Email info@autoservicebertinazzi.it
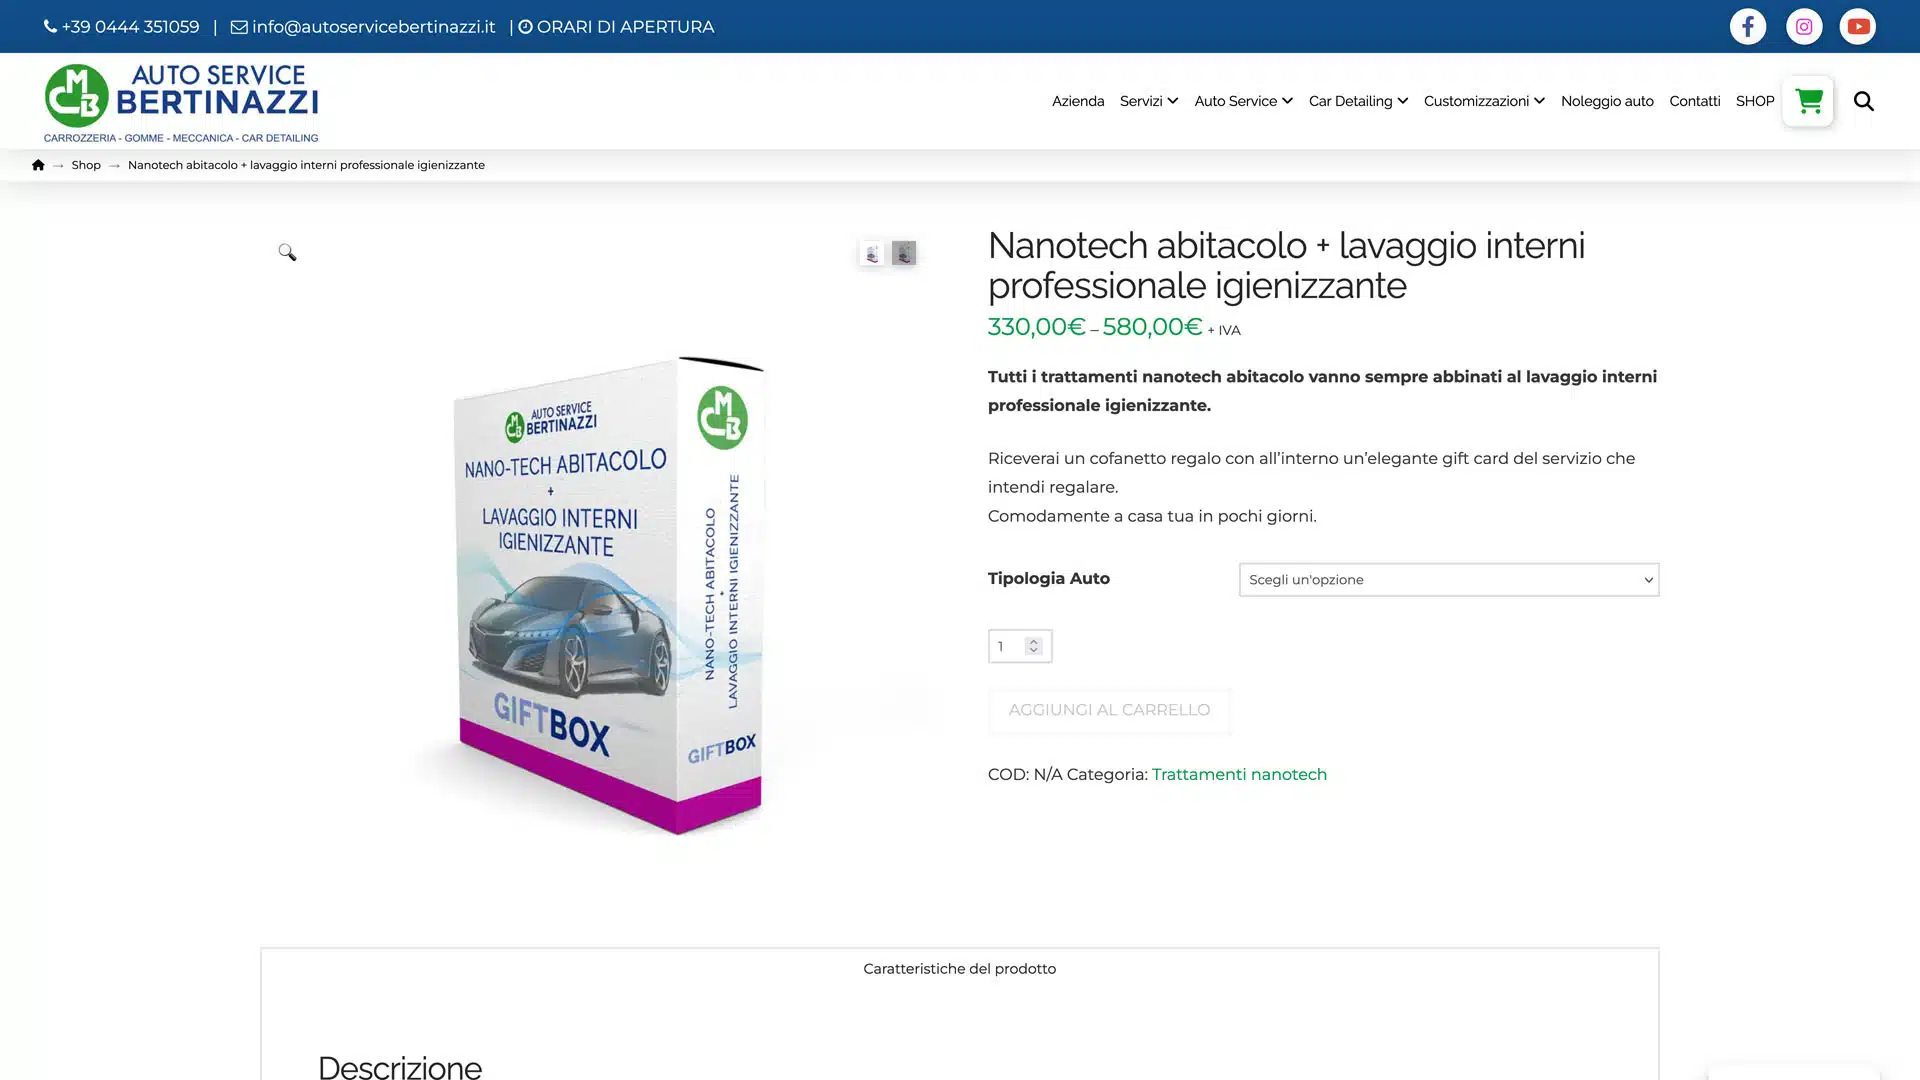 coord(363,27)
